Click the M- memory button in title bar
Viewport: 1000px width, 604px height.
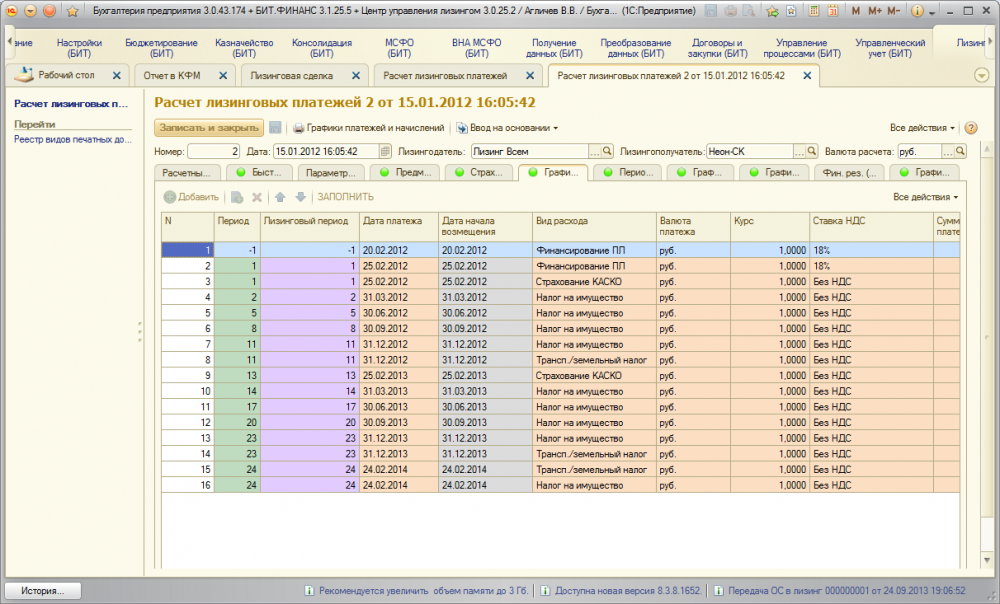tap(893, 11)
